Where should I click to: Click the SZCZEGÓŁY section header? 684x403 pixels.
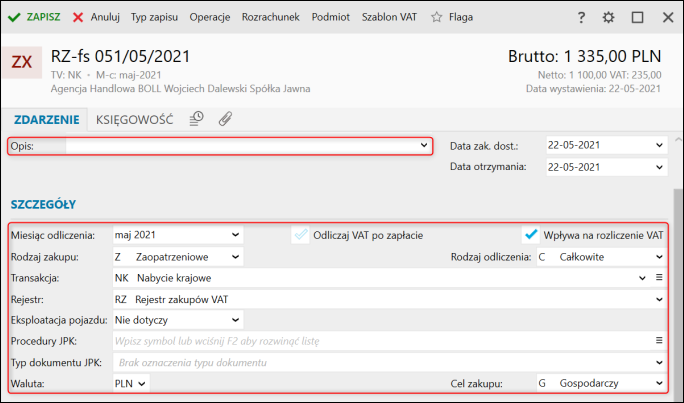(43, 205)
